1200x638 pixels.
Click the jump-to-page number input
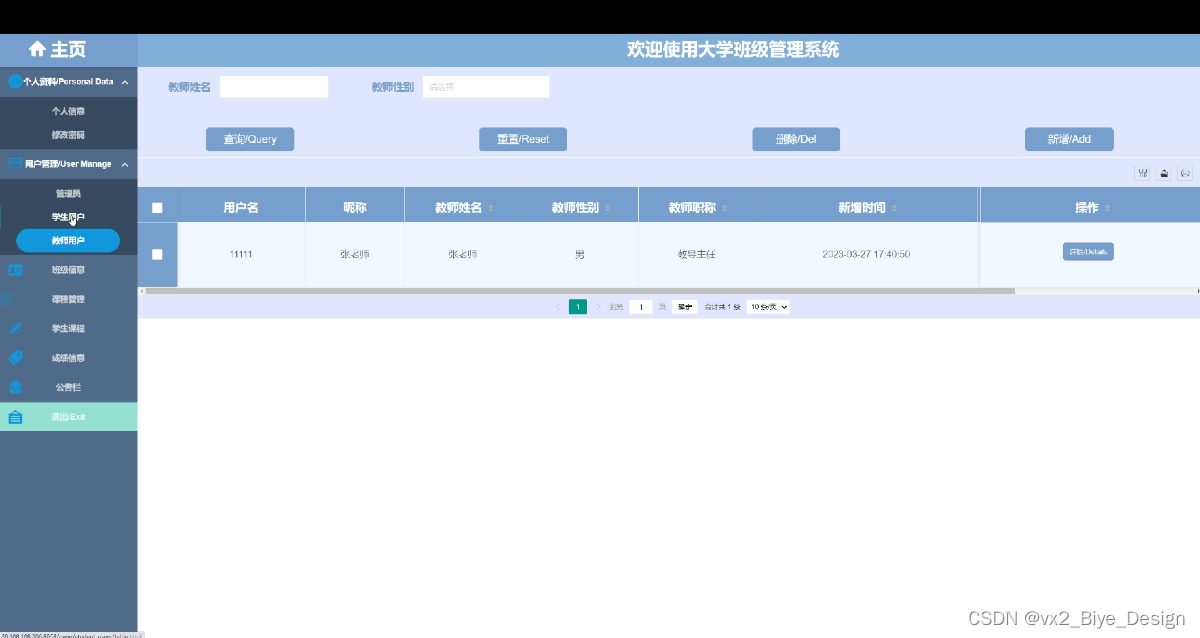(641, 307)
